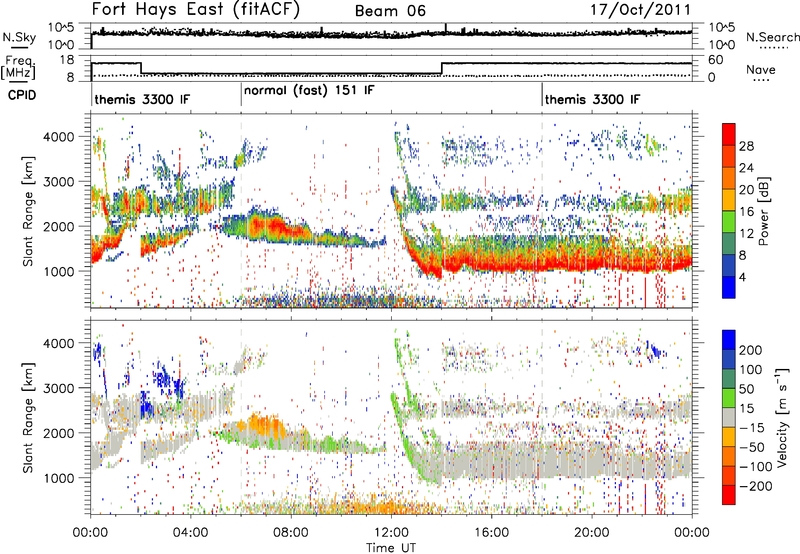
Task: Click the 'Time UT' axis title
Action: [391, 548]
